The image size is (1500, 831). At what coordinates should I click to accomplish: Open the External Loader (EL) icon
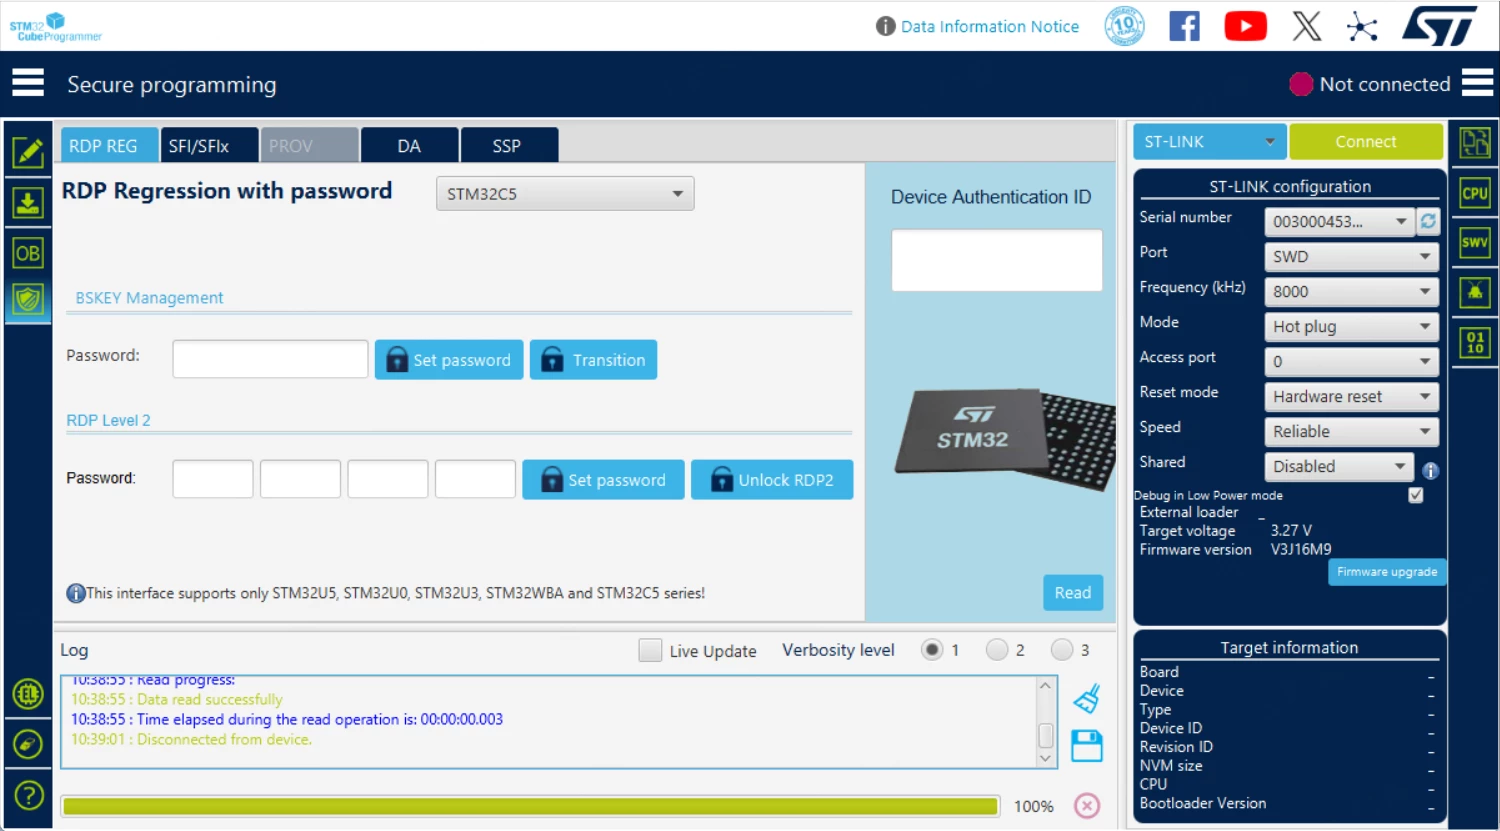[x=28, y=693]
